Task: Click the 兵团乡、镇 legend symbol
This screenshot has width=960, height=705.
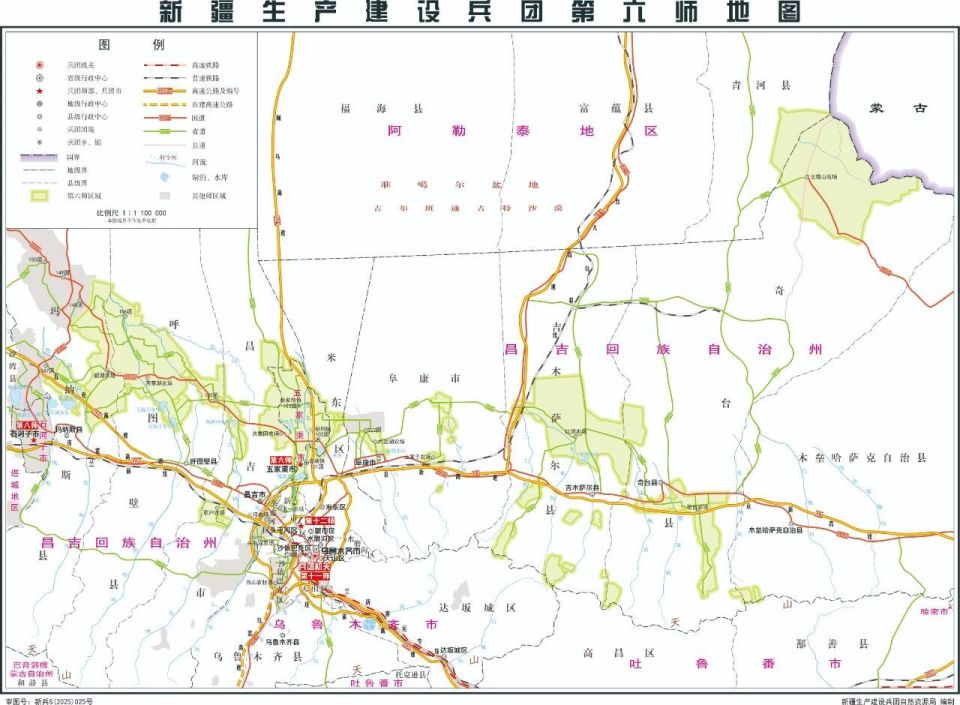Action: click(x=40, y=142)
